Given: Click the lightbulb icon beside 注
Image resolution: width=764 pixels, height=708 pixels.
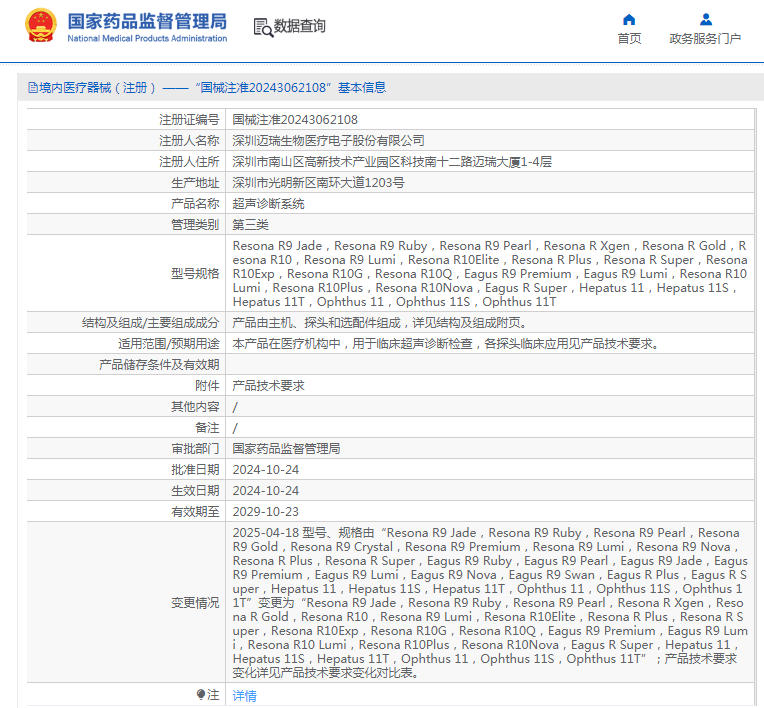Looking at the screenshot, I should (x=201, y=694).
